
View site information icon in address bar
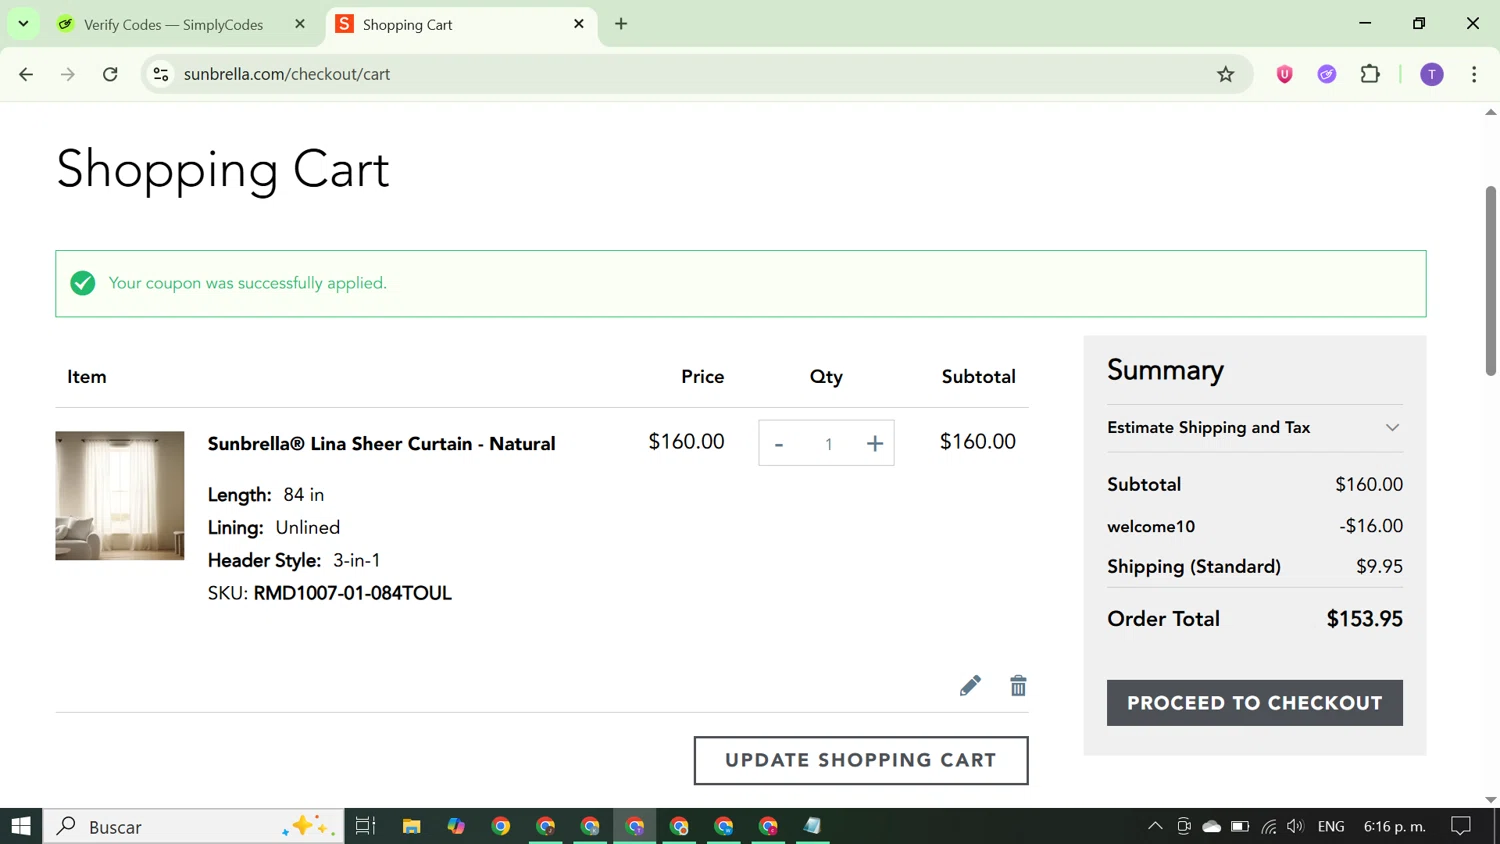pyautogui.click(x=161, y=74)
